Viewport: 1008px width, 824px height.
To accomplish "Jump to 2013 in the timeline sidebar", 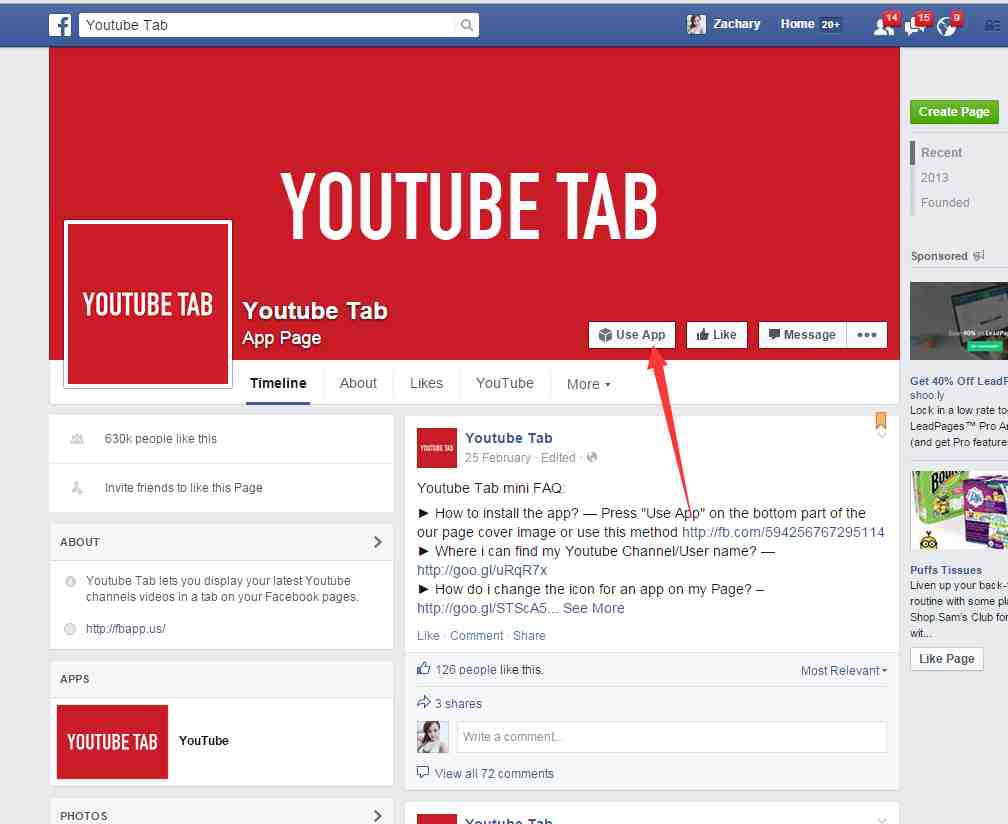I will point(934,177).
